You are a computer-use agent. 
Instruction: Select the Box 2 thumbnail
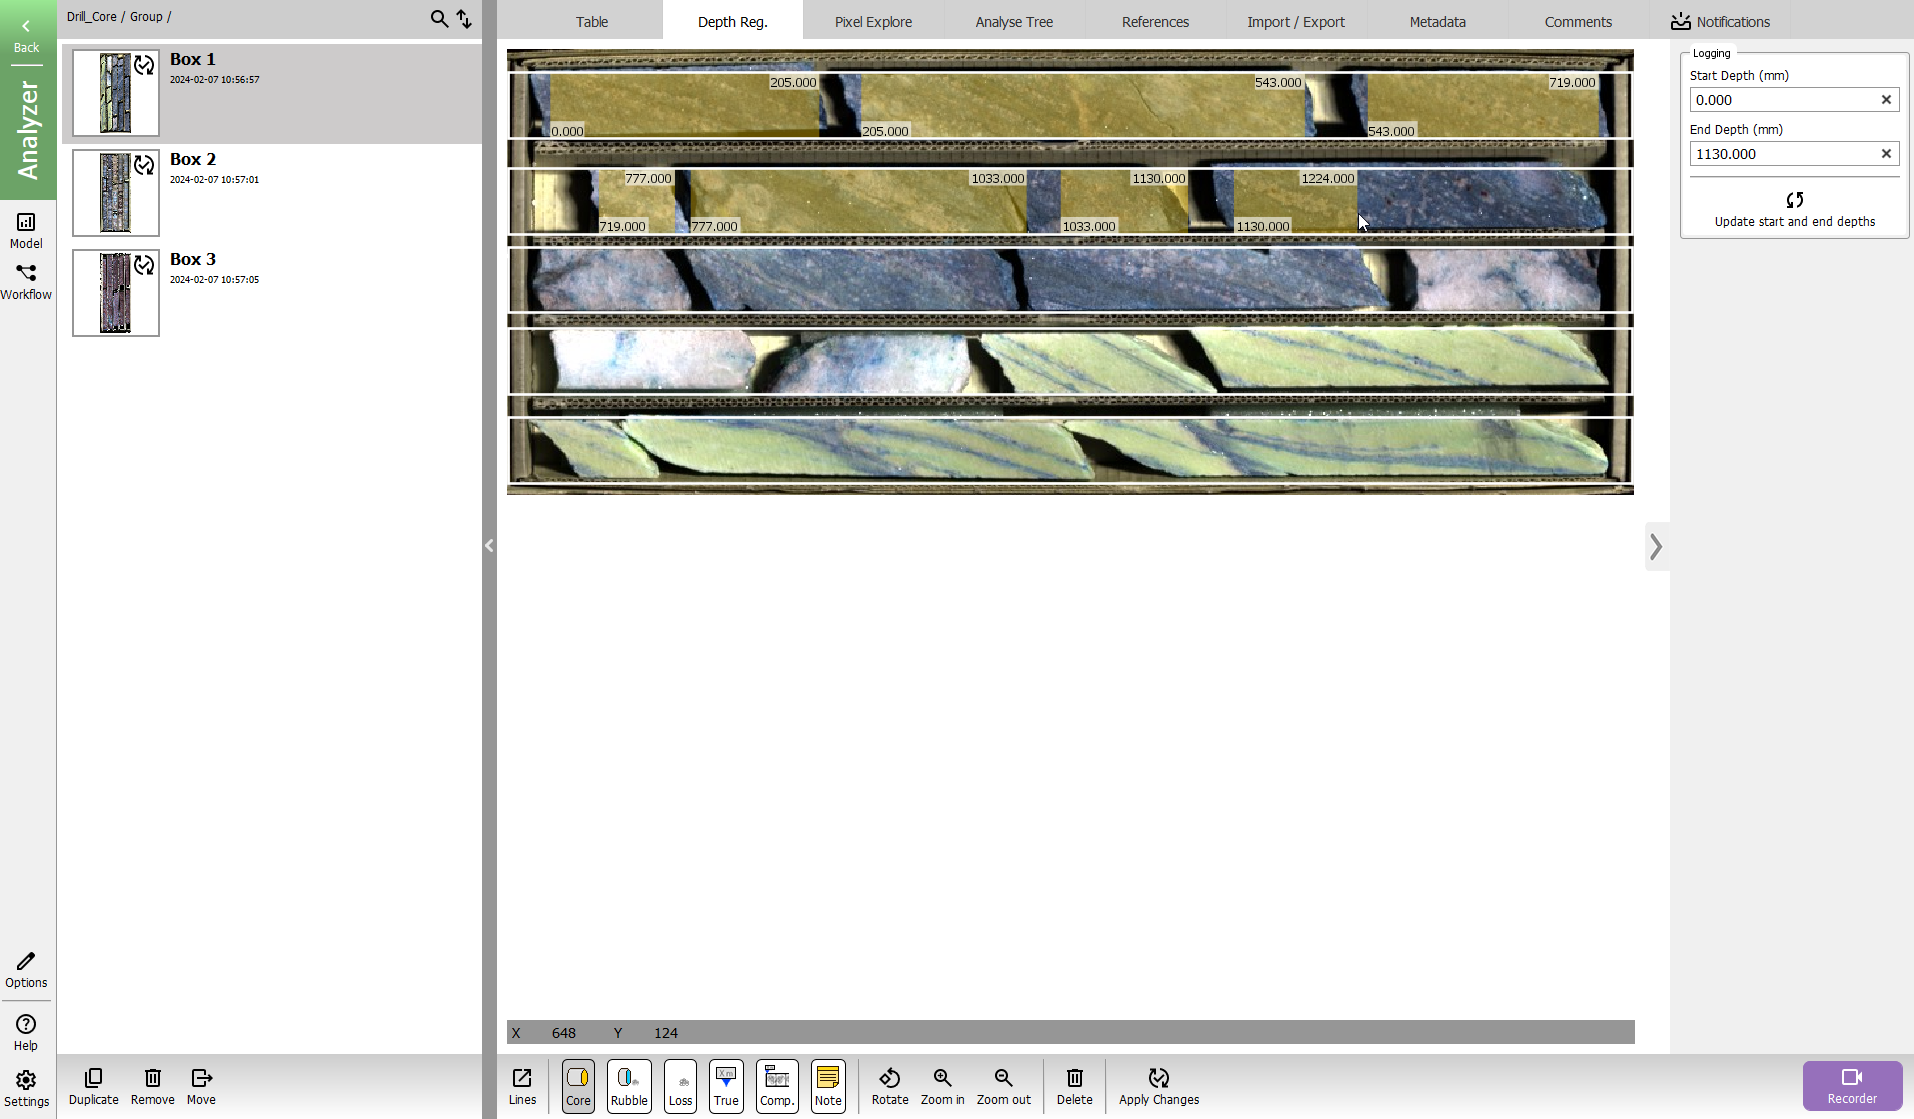click(x=115, y=192)
